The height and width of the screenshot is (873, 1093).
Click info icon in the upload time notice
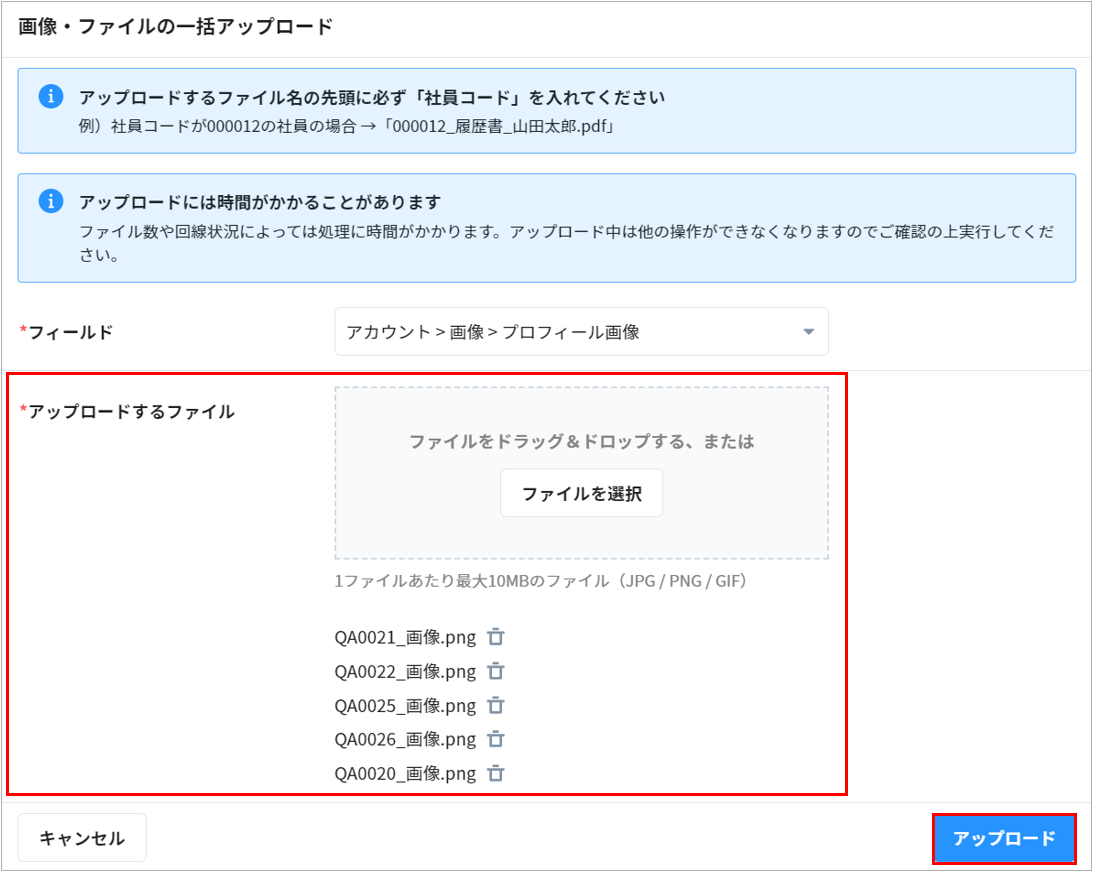click(51, 202)
